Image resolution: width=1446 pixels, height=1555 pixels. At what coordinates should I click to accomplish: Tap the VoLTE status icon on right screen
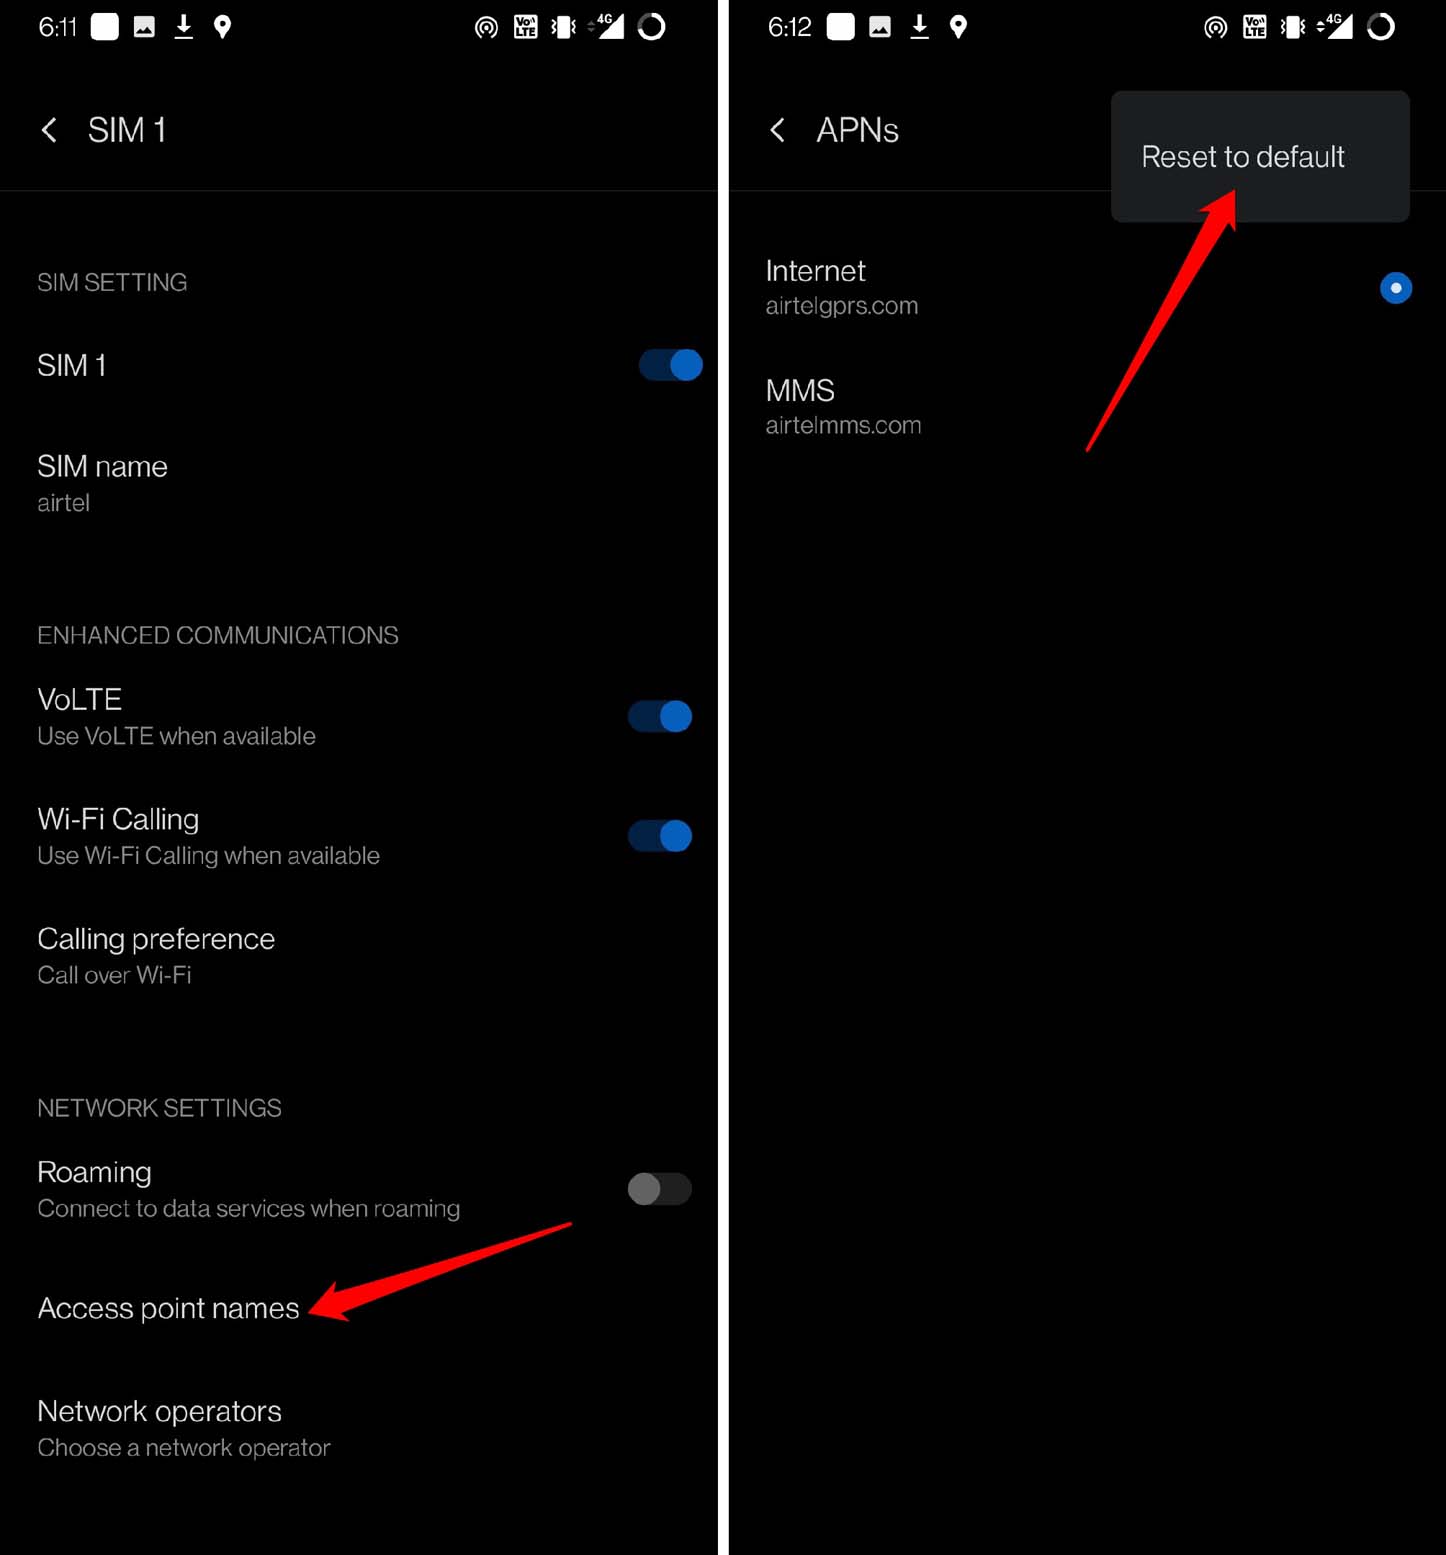[1255, 27]
